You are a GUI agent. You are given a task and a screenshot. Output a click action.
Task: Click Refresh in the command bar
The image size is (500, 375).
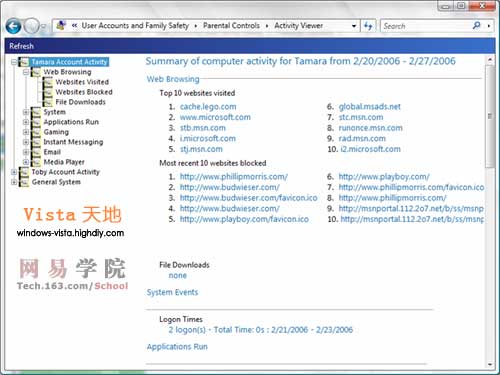[21, 46]
